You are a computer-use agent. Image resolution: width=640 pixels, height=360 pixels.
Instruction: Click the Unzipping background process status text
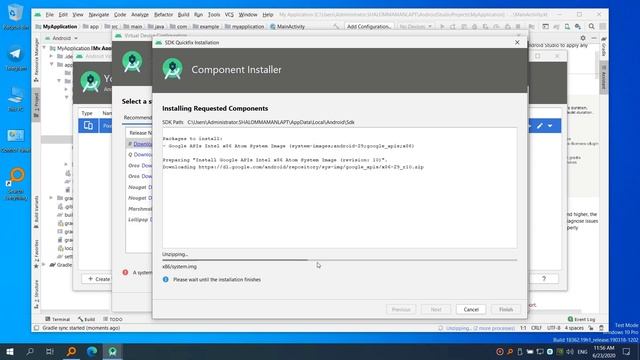point(480,328)
